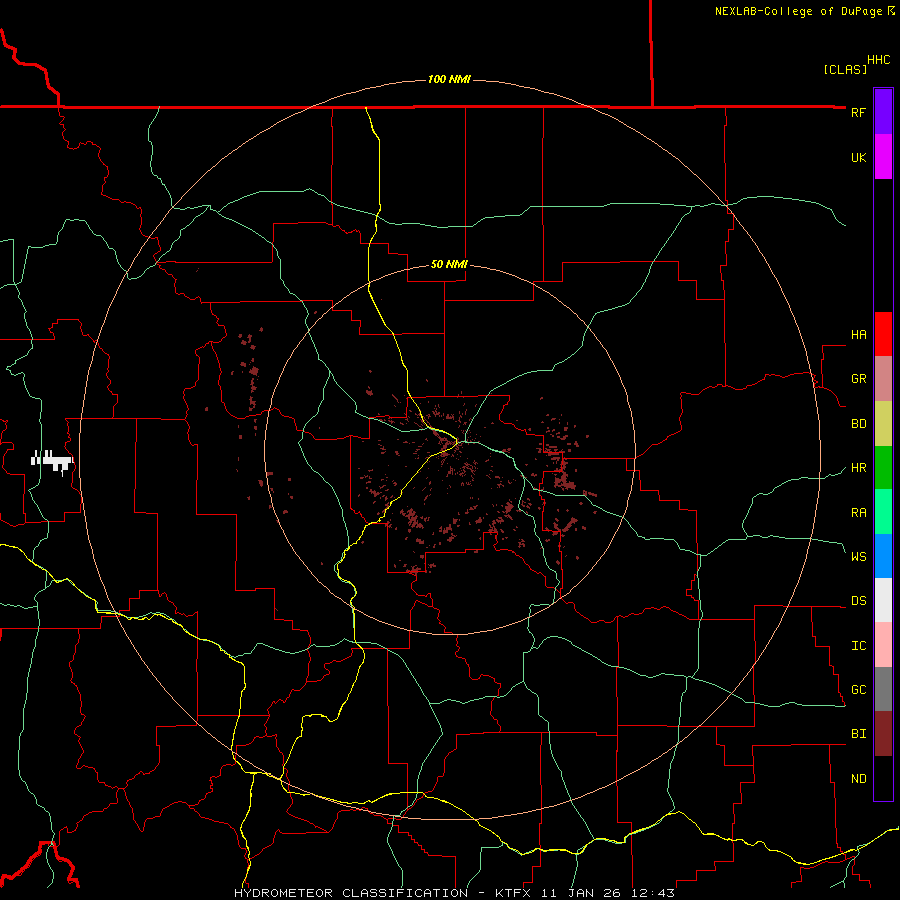Click the 50 NMI range ring label
The image size is (900, 900).
pos(449,265)
